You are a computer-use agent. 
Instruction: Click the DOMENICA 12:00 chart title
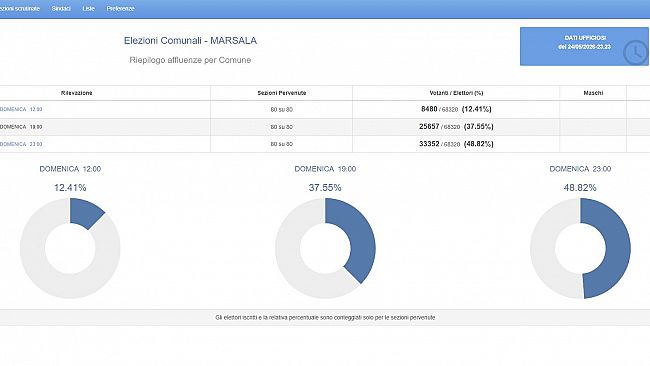point(70,169)
